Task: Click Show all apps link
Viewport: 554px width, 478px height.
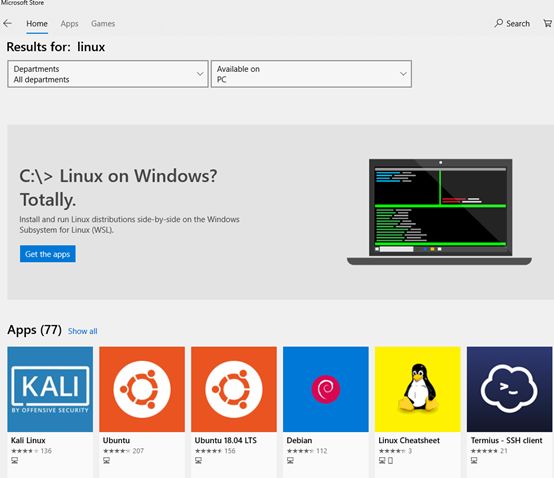Action: [83, 331]
